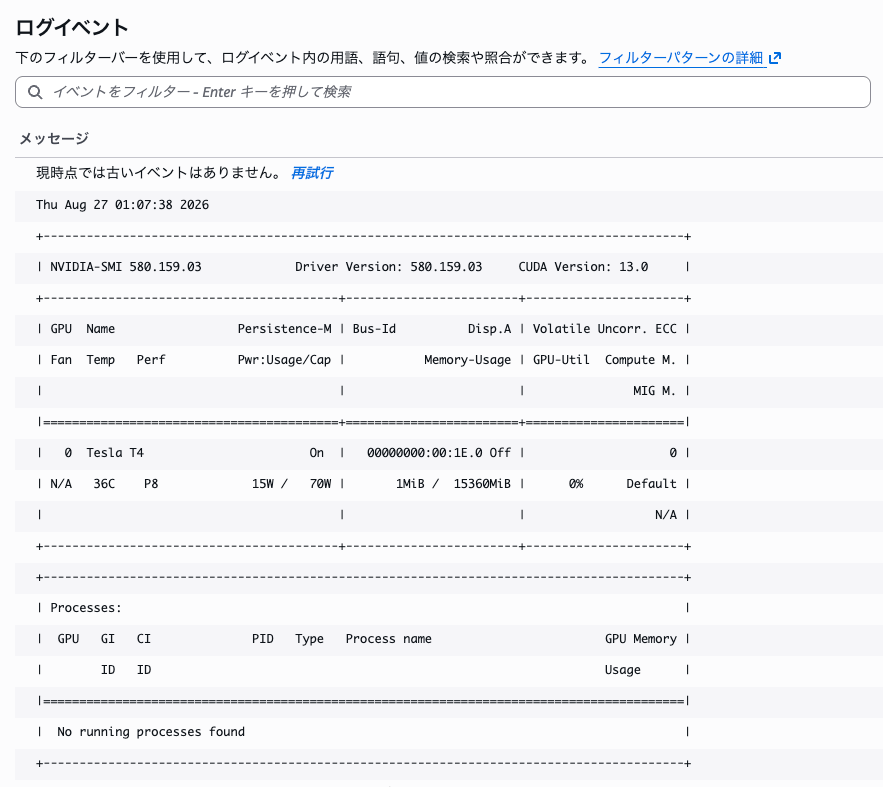883x787 pixels.
Task: Select the 'Tesla T4' GPU row
Action: point(449,453)
